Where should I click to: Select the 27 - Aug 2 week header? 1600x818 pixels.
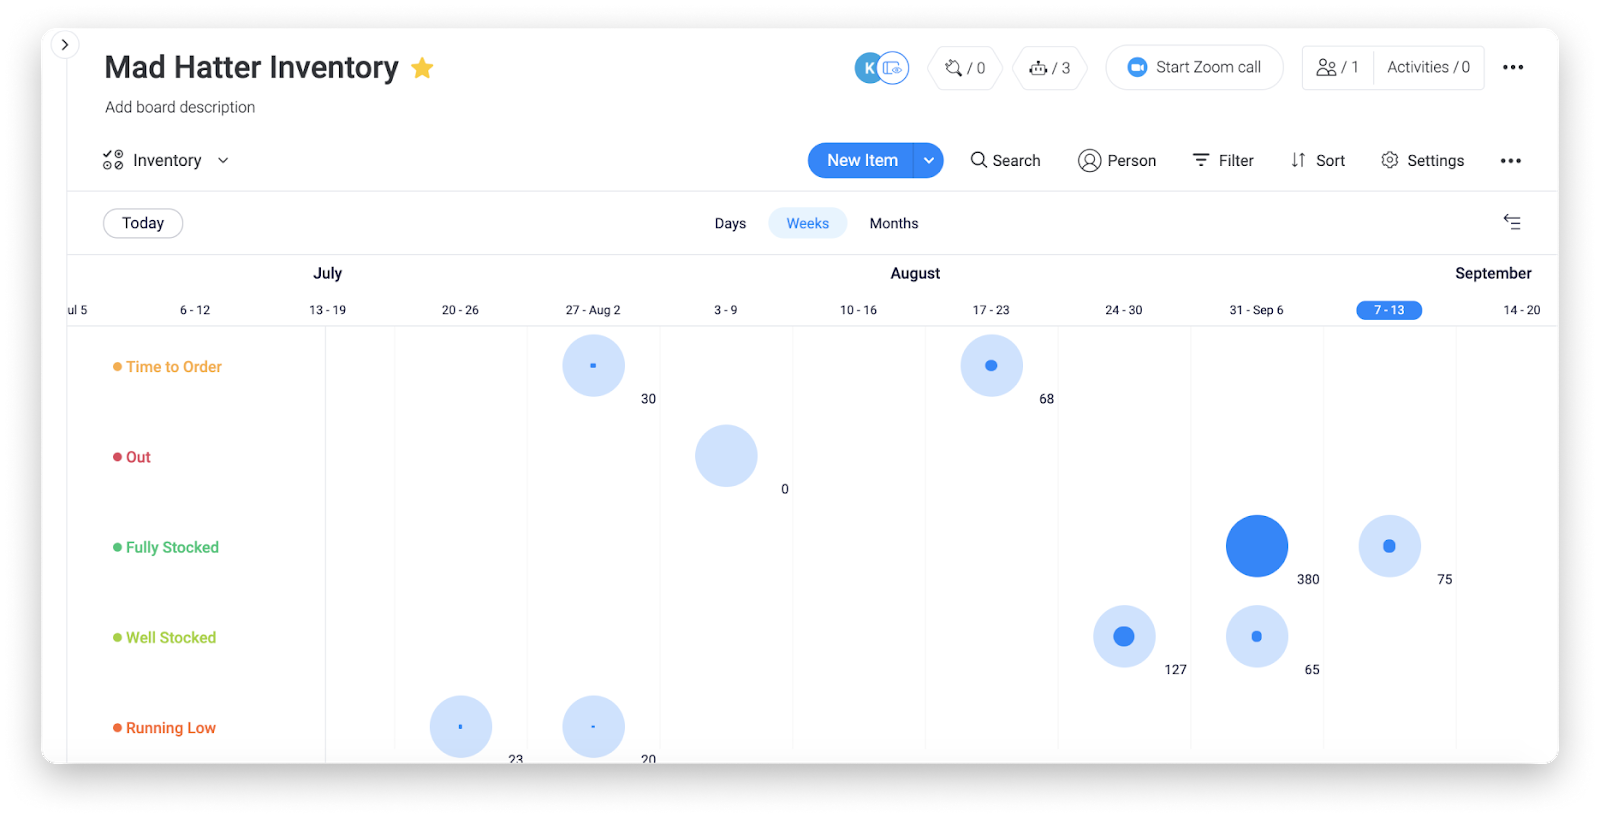[x=593, y=310]
